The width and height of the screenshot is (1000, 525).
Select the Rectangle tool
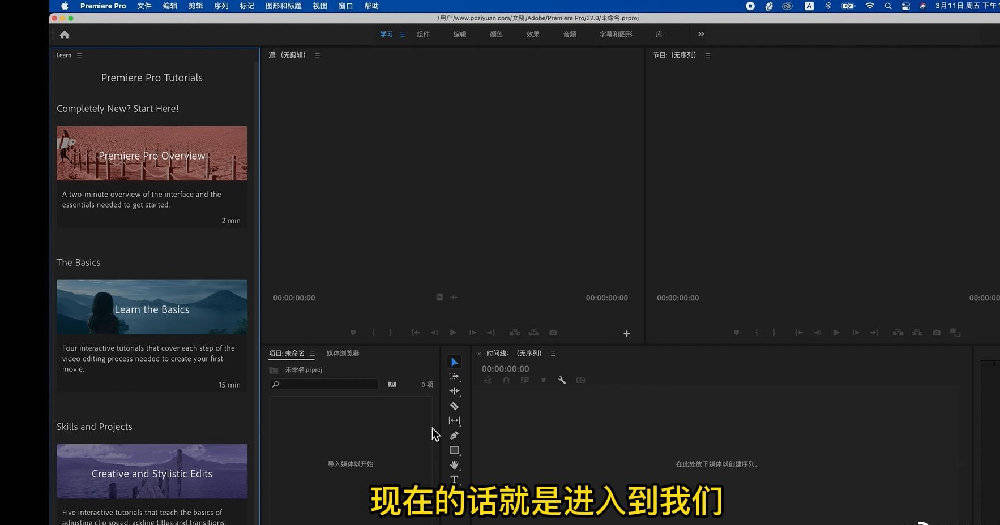(454, 450)
